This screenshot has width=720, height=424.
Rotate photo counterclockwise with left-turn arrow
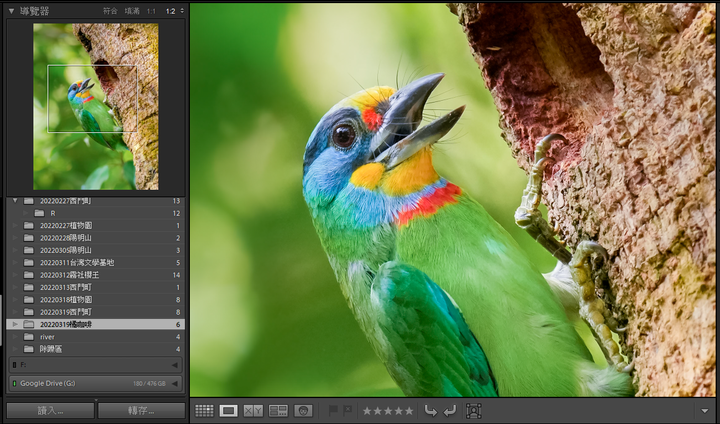[430, 410]
